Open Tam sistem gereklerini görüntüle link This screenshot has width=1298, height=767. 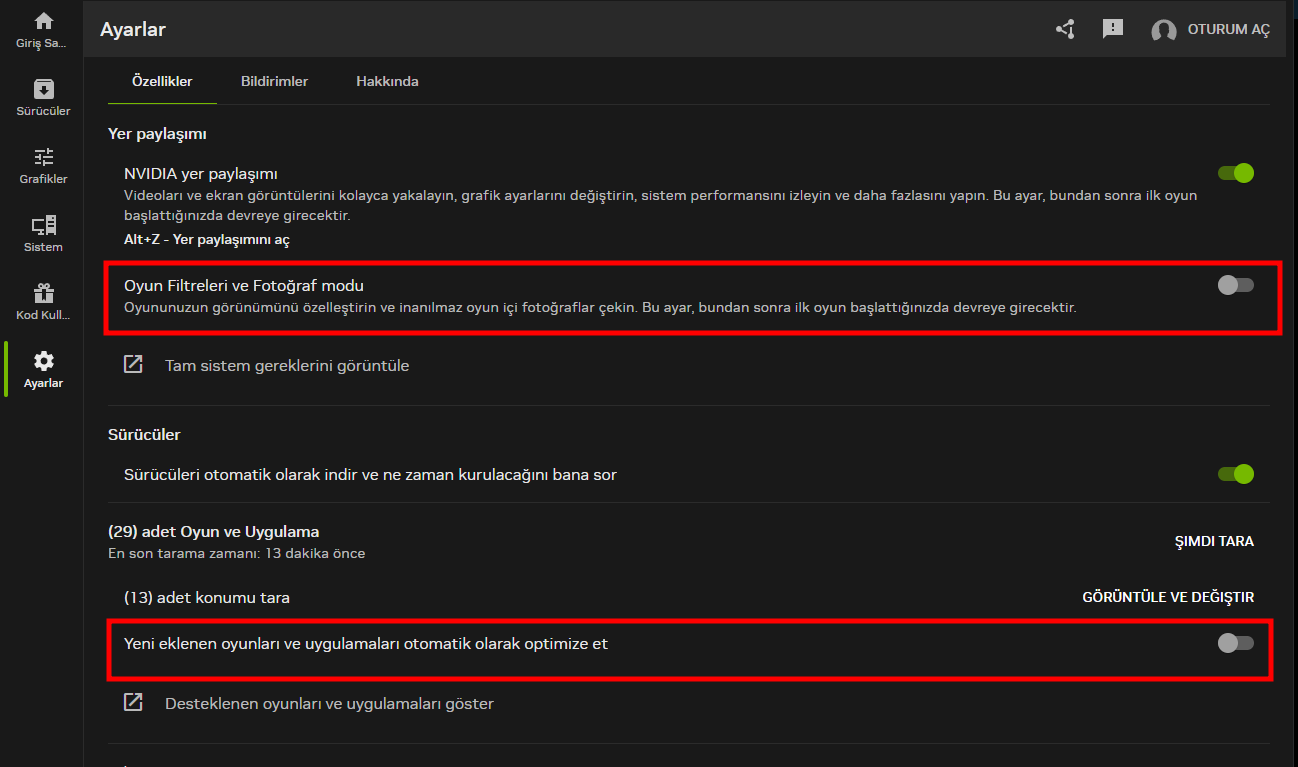[287, 366]
